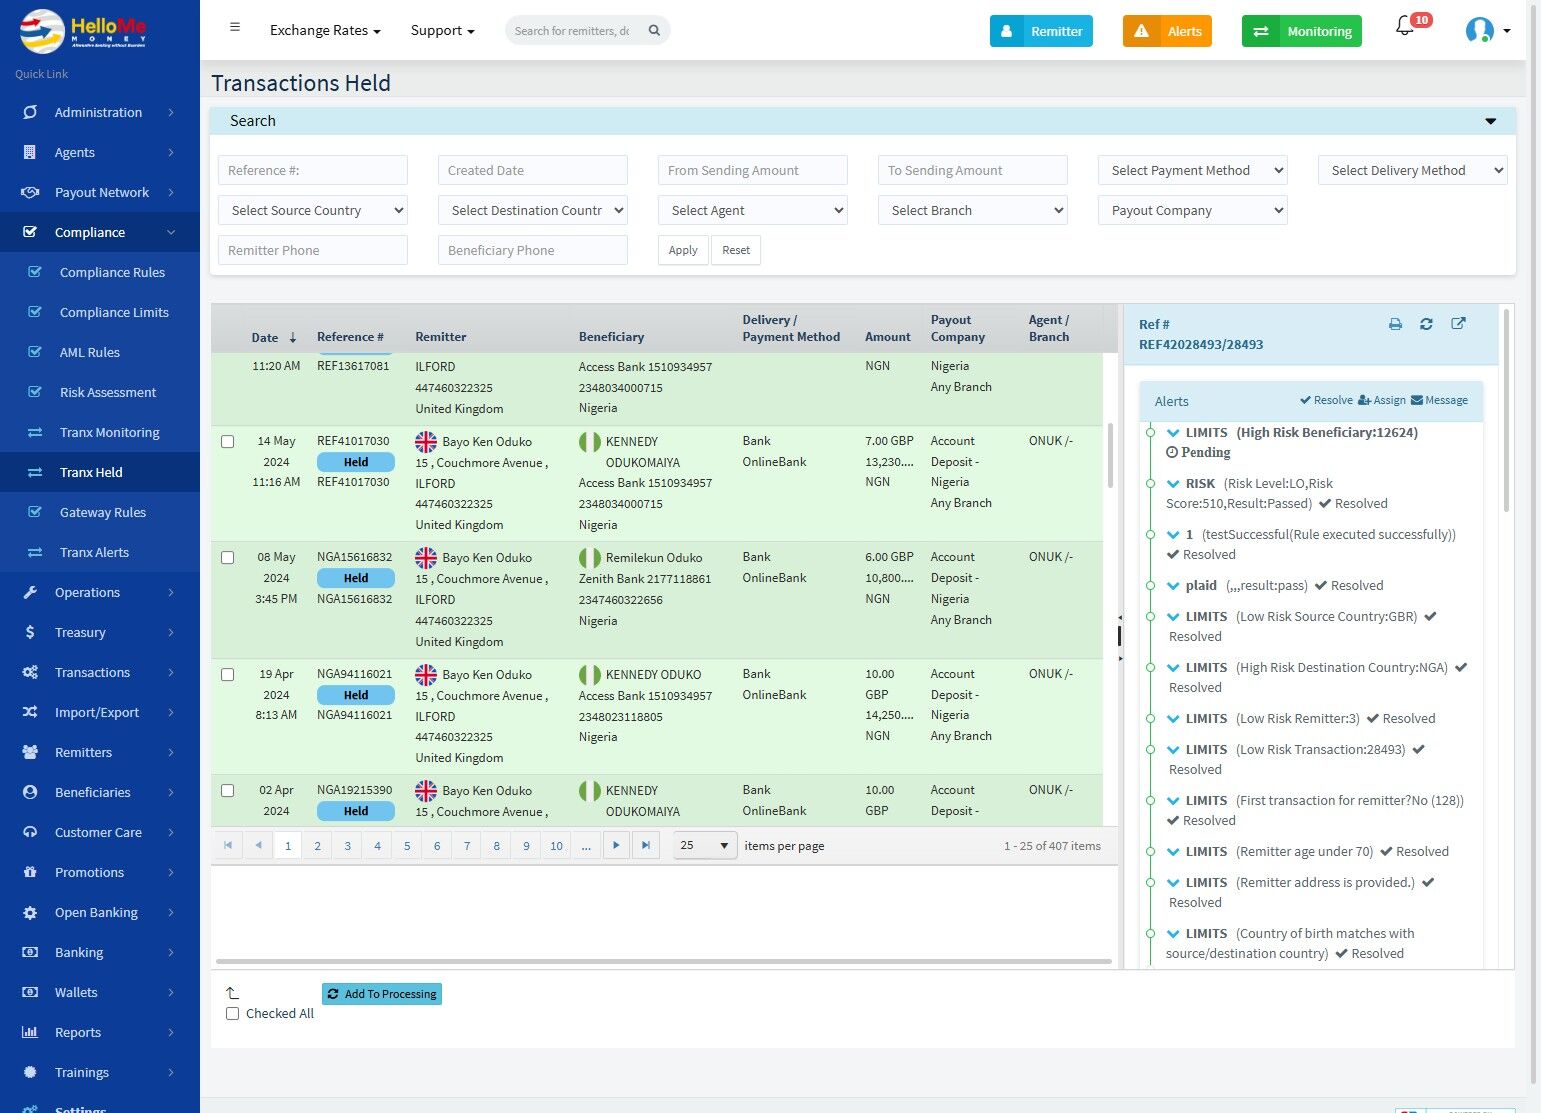Click the notification bell icon
The height and width of the screenshot is (1113, 1541).
(x=1405, y=28)
